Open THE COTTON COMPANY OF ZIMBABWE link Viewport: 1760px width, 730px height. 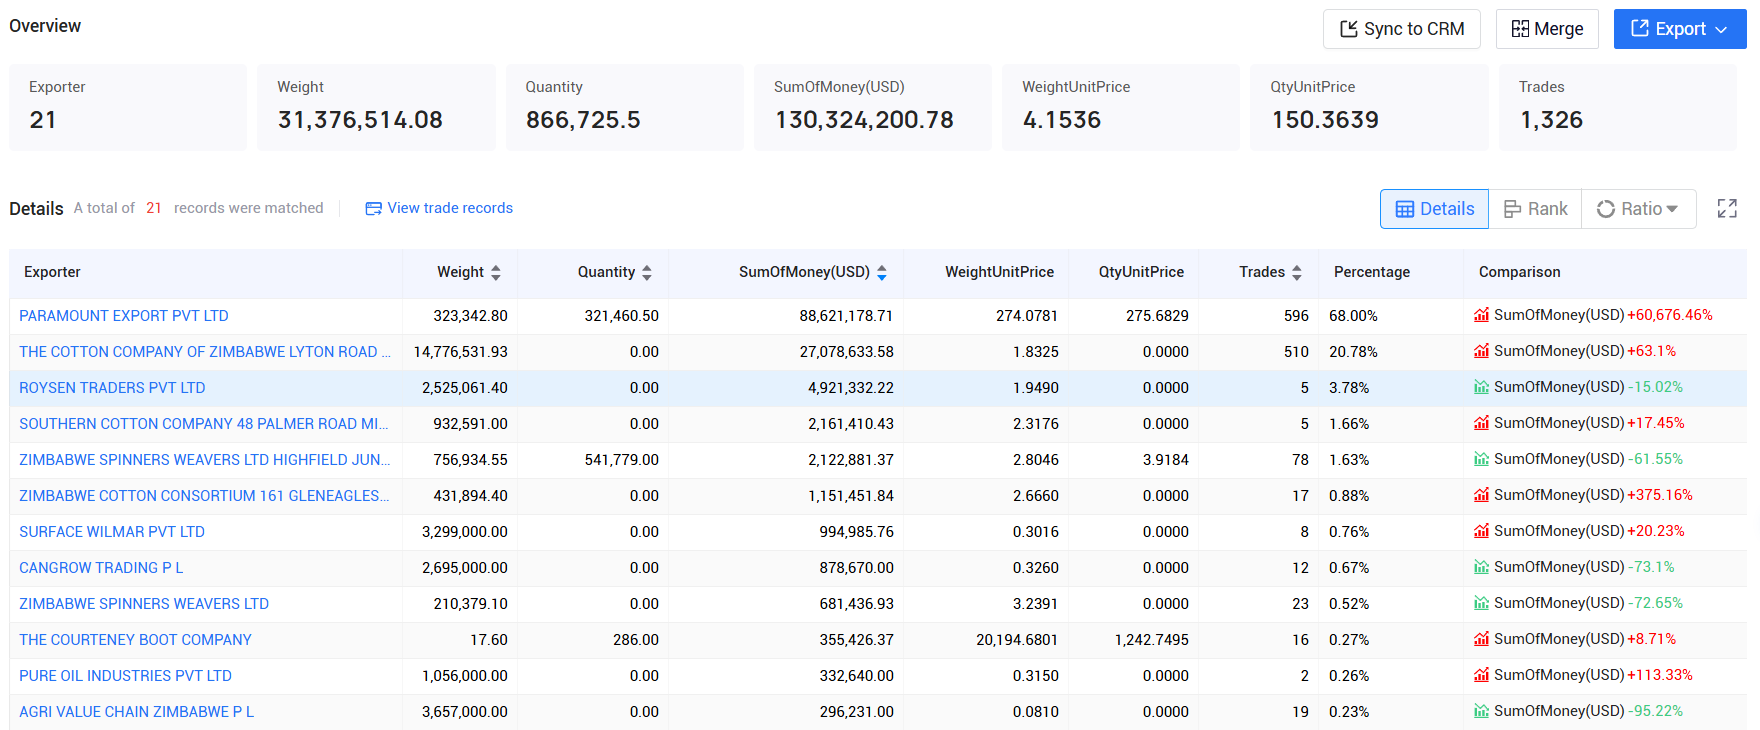[x=205, y=352]
